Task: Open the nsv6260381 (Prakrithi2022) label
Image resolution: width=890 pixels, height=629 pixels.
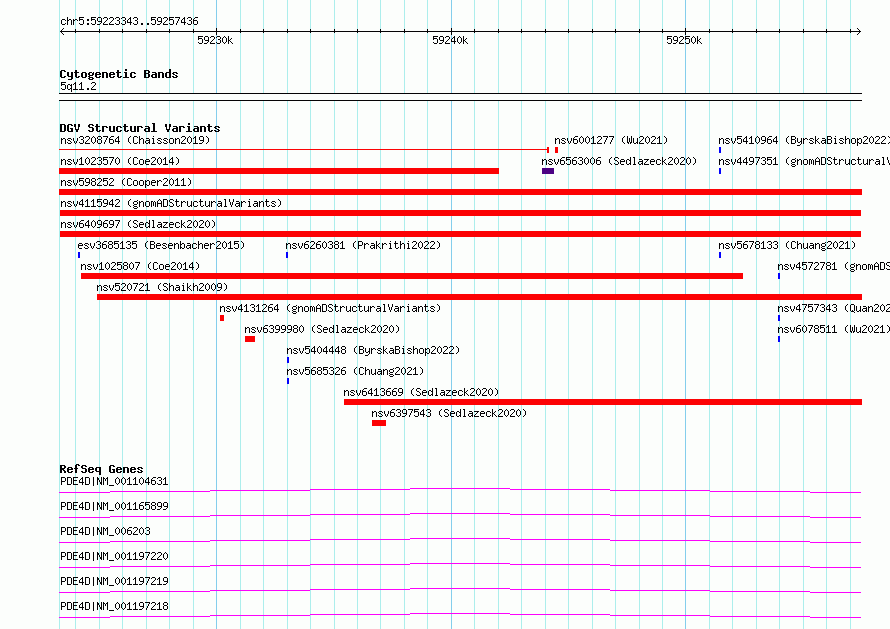Action: click(363, 245)
